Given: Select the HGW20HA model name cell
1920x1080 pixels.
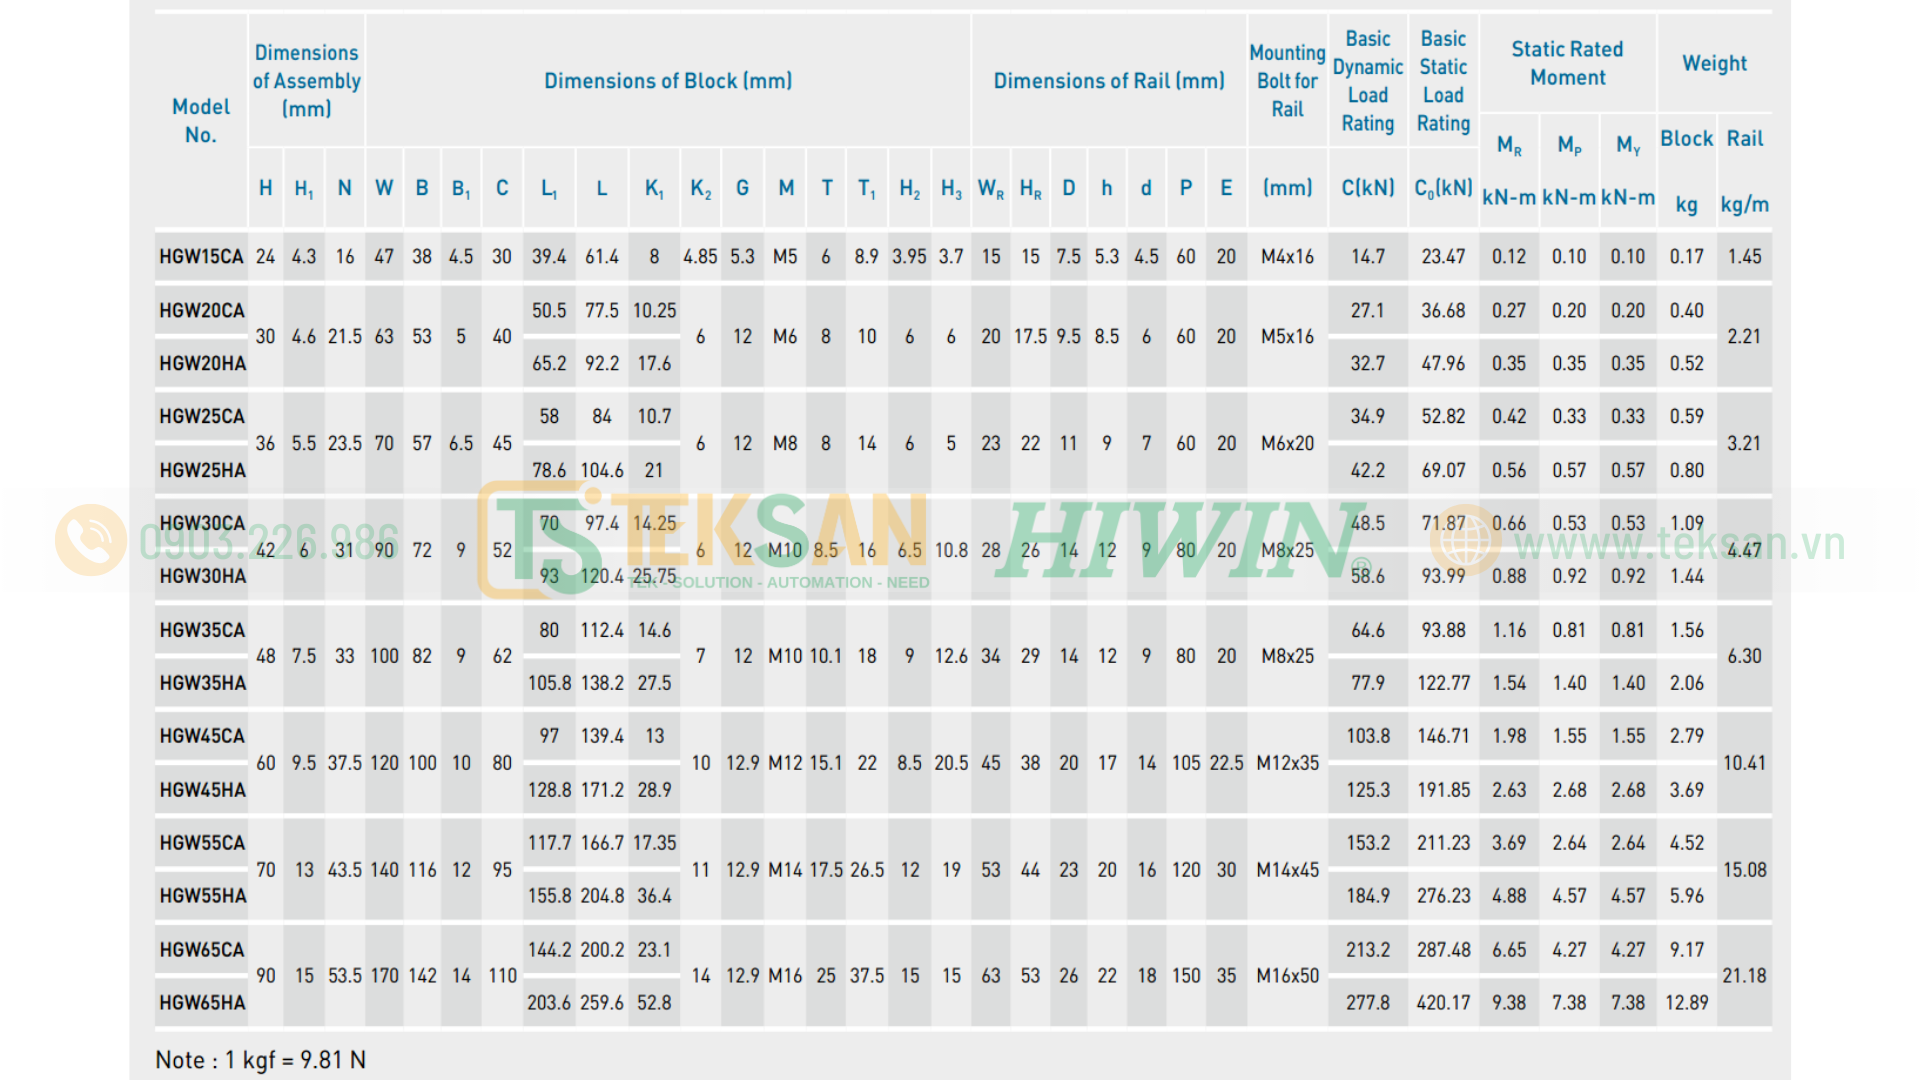Looking at the screenshot, I should 202,364.
